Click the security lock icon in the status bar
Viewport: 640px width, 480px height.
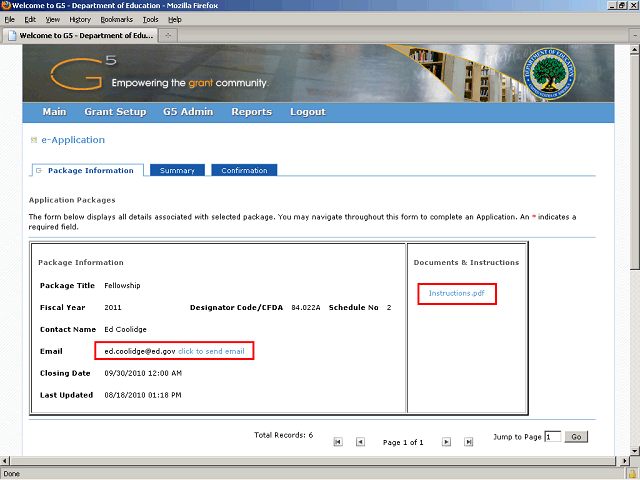pos(632,474)
